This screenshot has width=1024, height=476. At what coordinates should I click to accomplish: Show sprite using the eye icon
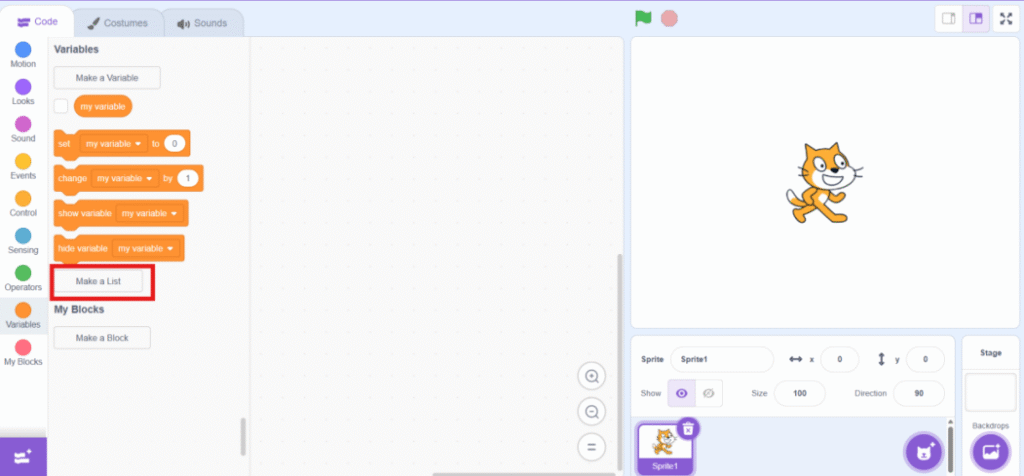(x=682, y=393)
